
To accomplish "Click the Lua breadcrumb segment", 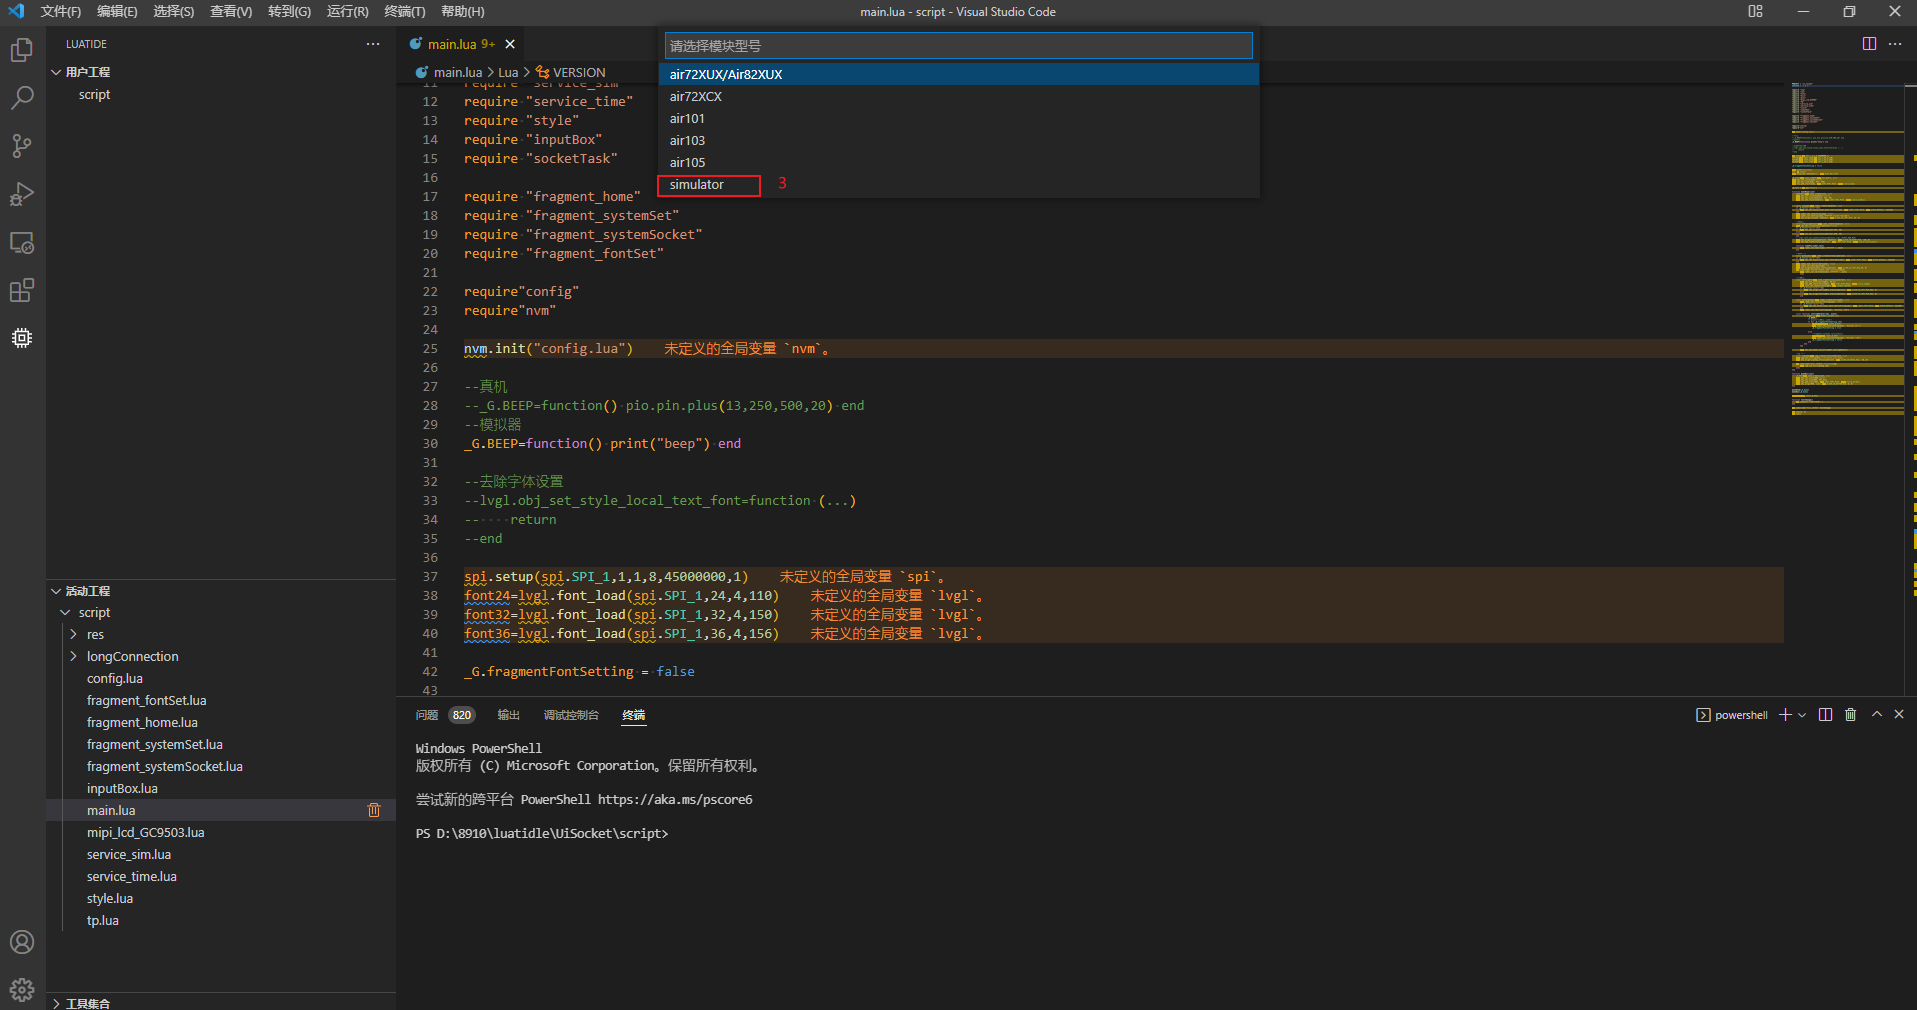I will [x=508, y=72].
